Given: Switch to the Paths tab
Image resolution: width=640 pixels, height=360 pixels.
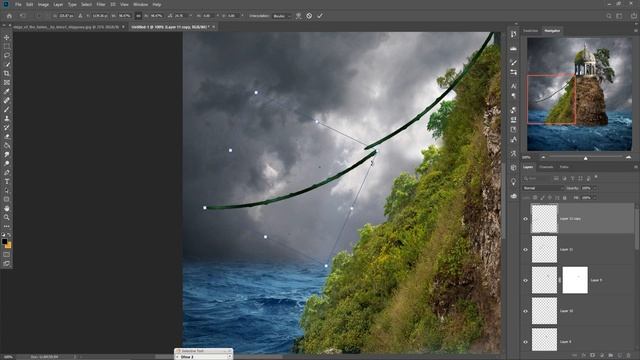Looking at the screenshot, I should point(564,167).
